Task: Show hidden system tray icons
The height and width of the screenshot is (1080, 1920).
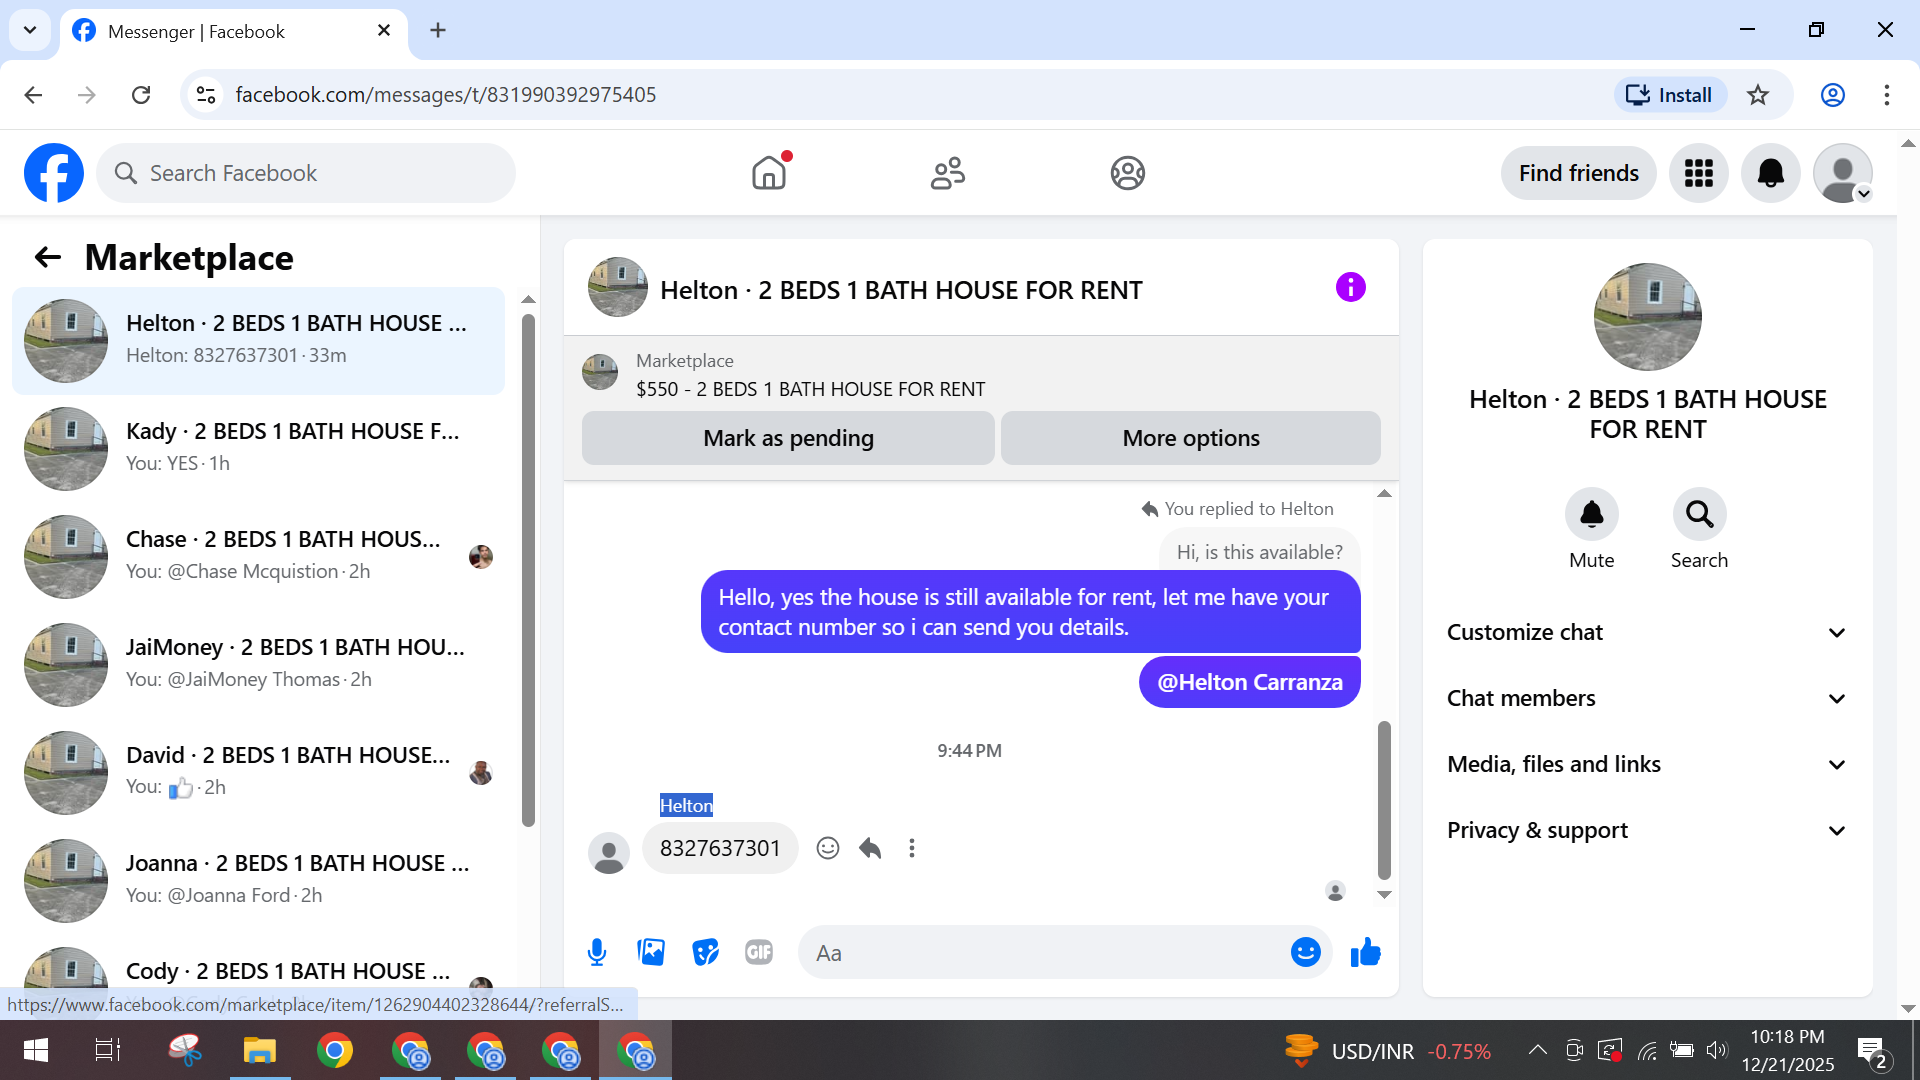Action: pos(1538,1050)
